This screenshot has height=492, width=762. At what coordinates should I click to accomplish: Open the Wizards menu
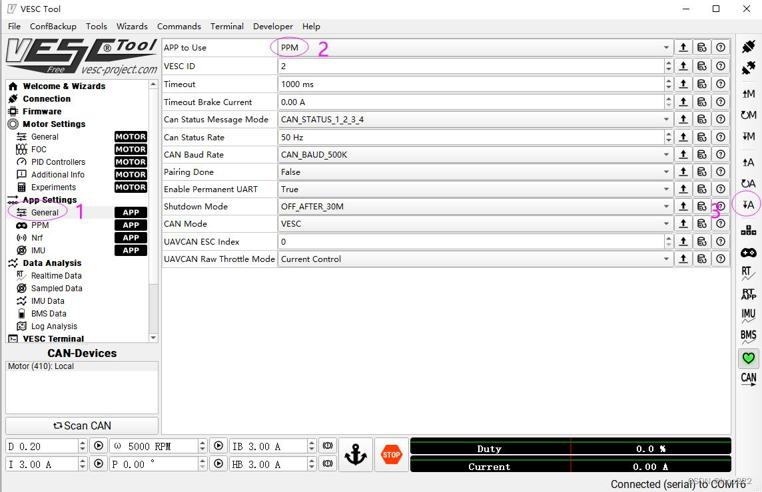pos(132,26)
